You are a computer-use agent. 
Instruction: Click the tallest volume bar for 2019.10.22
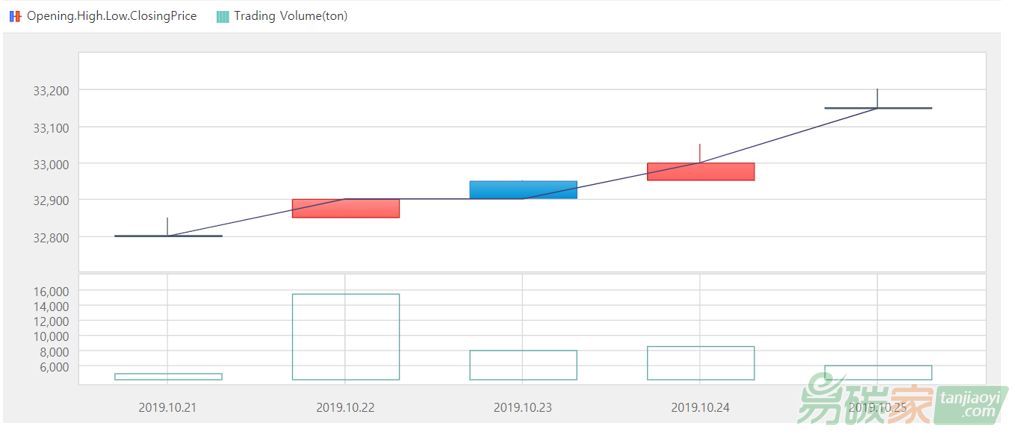pyautogui.click(x=345, y=336)
